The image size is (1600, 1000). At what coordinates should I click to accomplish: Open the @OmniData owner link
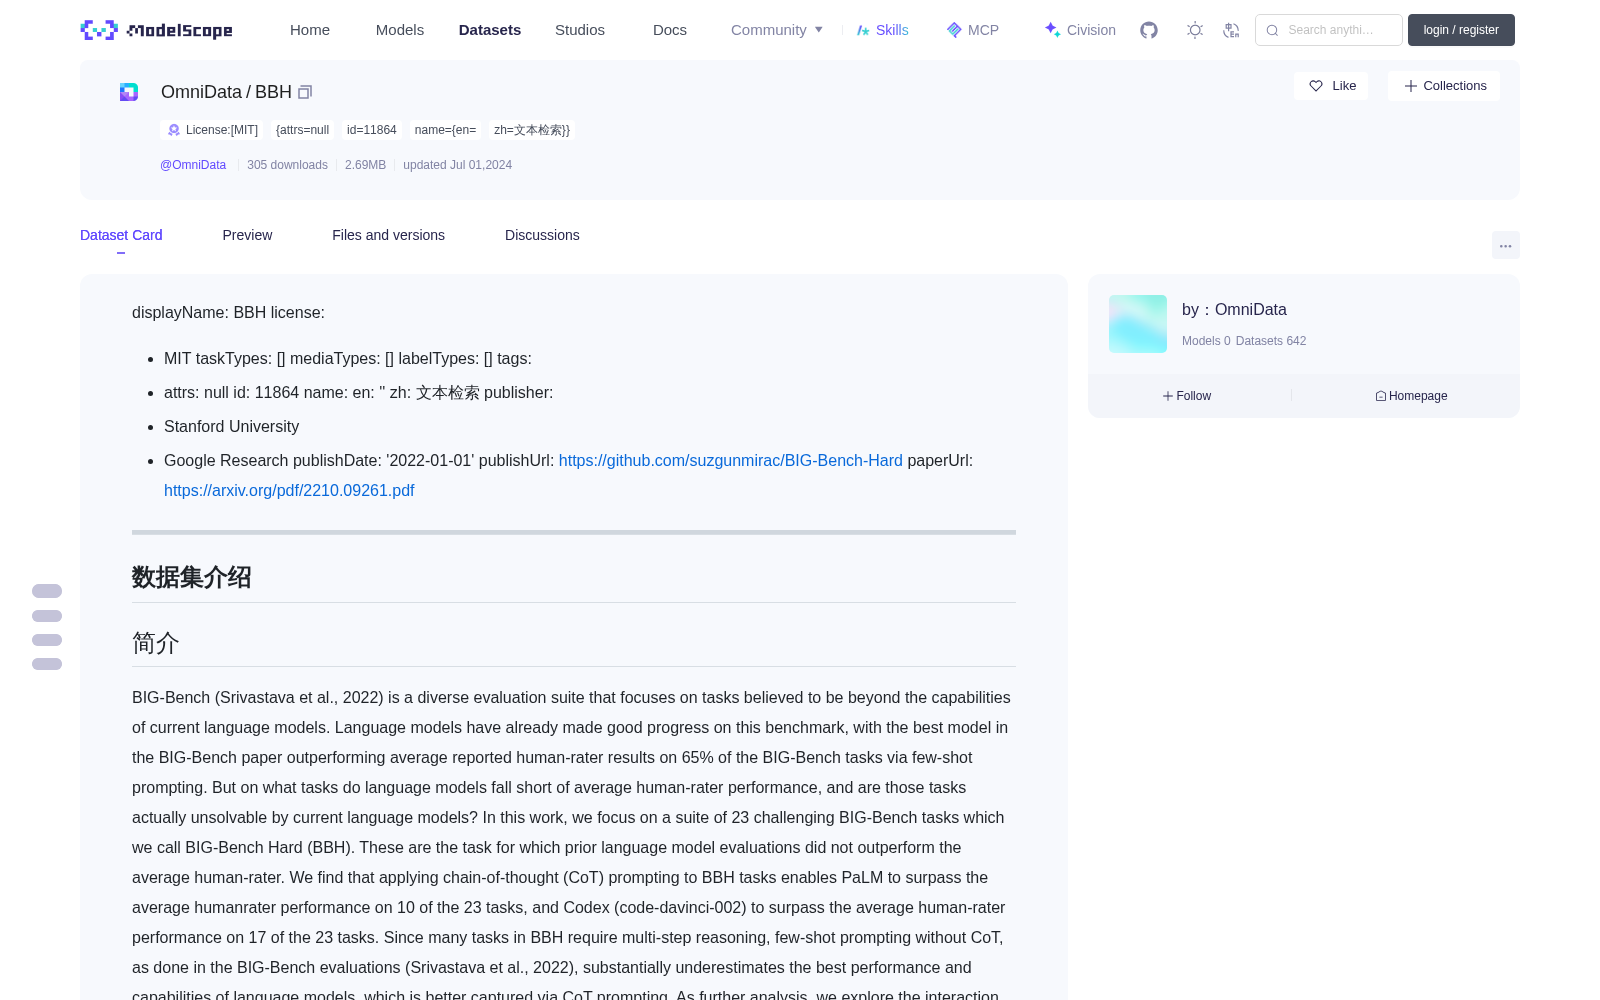[x=193, y=165]
